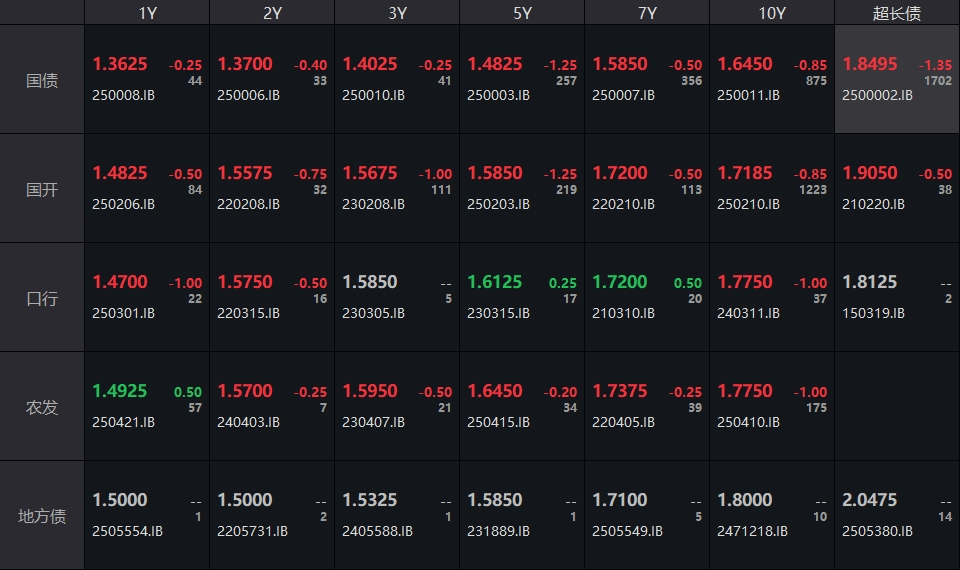Click the 1.6450 yield for 国债 10Y
960x570 pixels.
click(745, 64)
